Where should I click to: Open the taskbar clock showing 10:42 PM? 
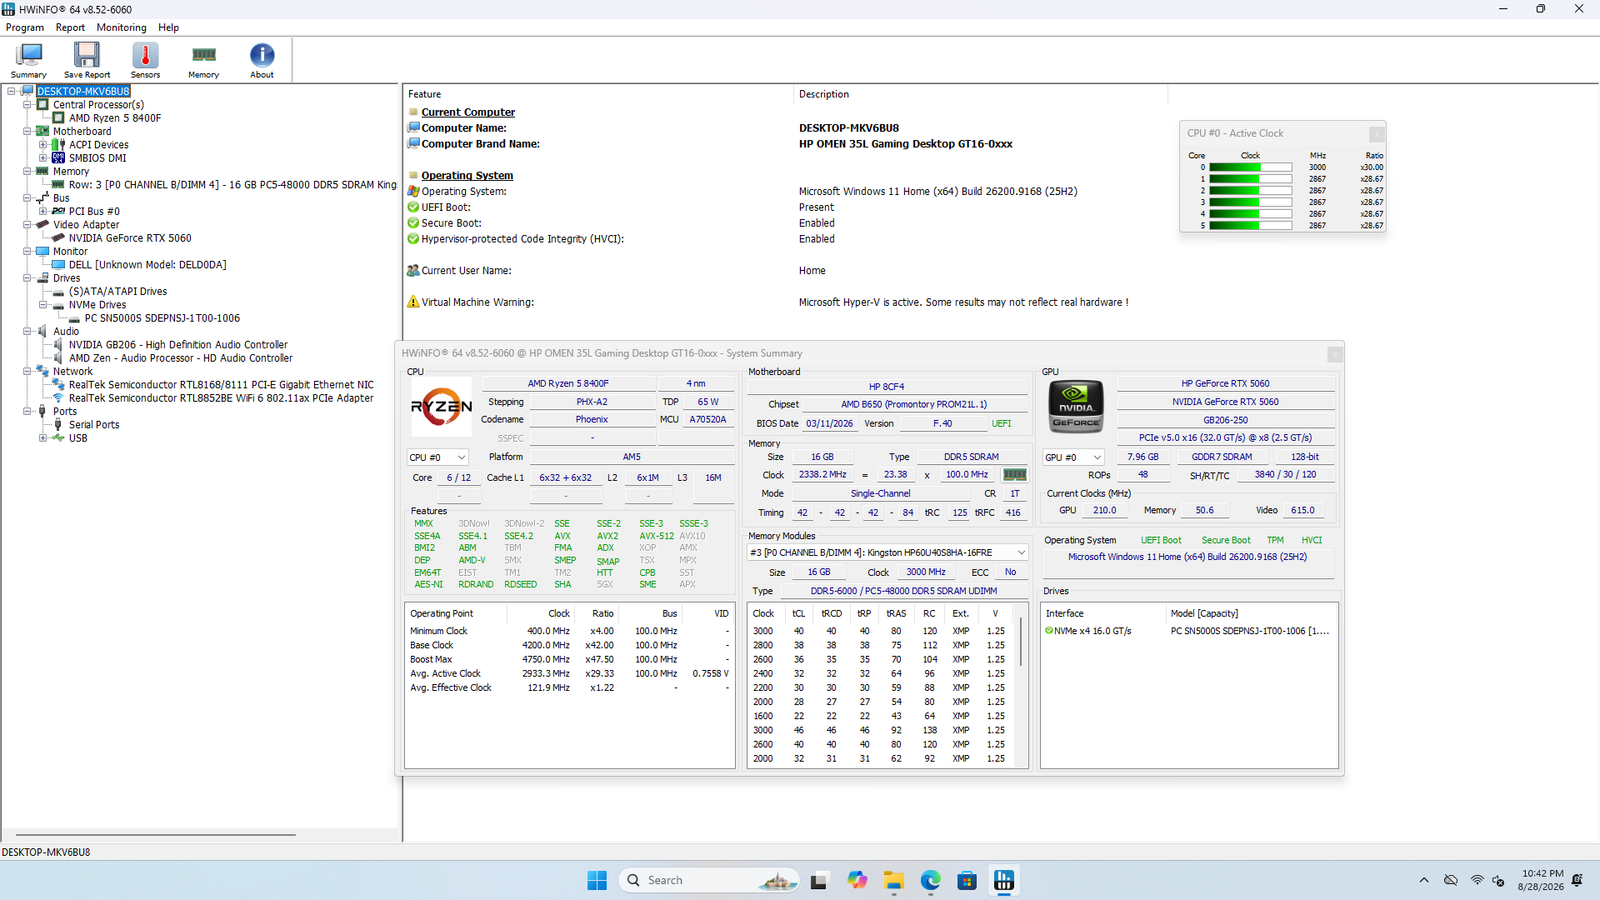coord(1542,880)
